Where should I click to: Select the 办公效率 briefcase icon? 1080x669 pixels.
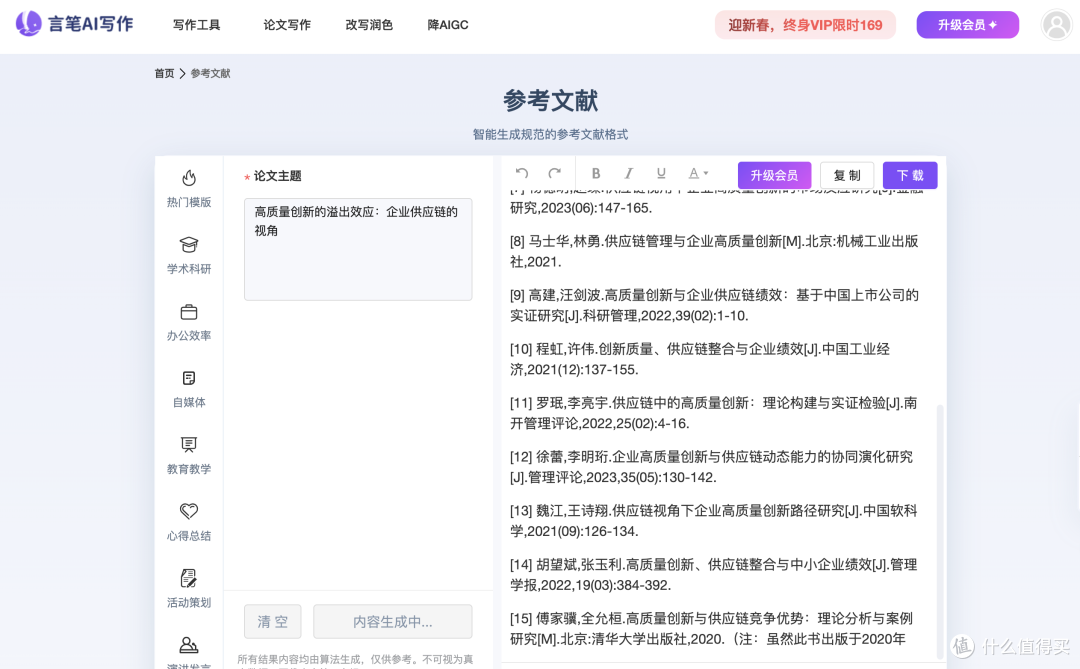189,312
